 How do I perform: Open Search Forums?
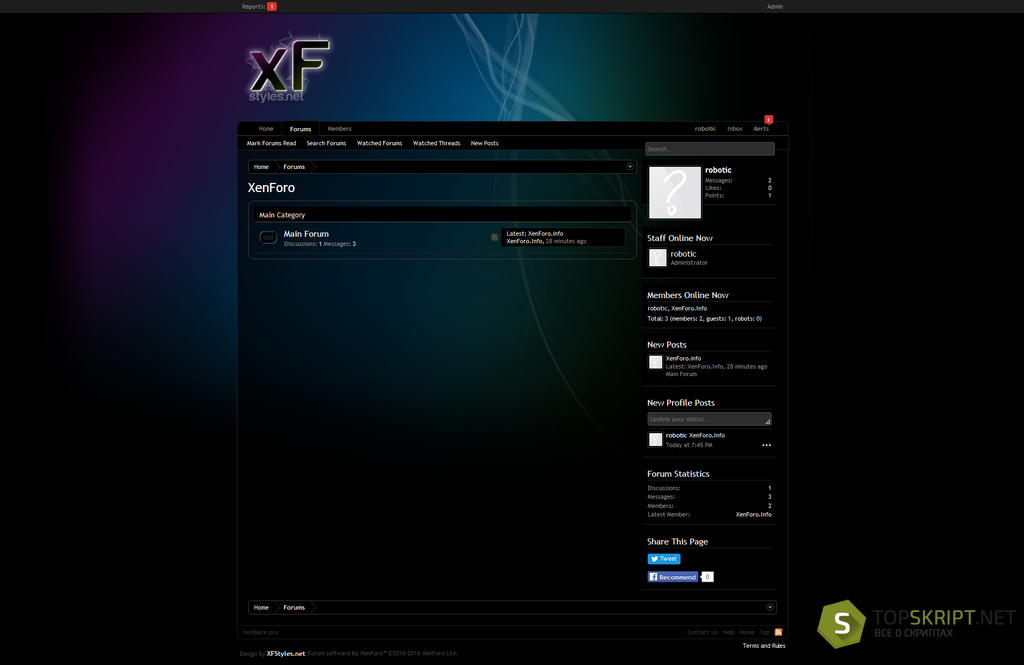coord(327,143)
